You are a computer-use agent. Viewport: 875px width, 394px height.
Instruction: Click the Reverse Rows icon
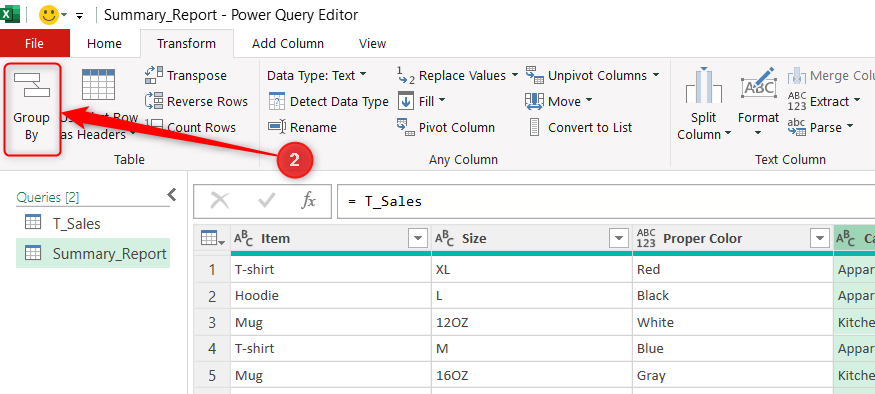click(x=153, y=101)
